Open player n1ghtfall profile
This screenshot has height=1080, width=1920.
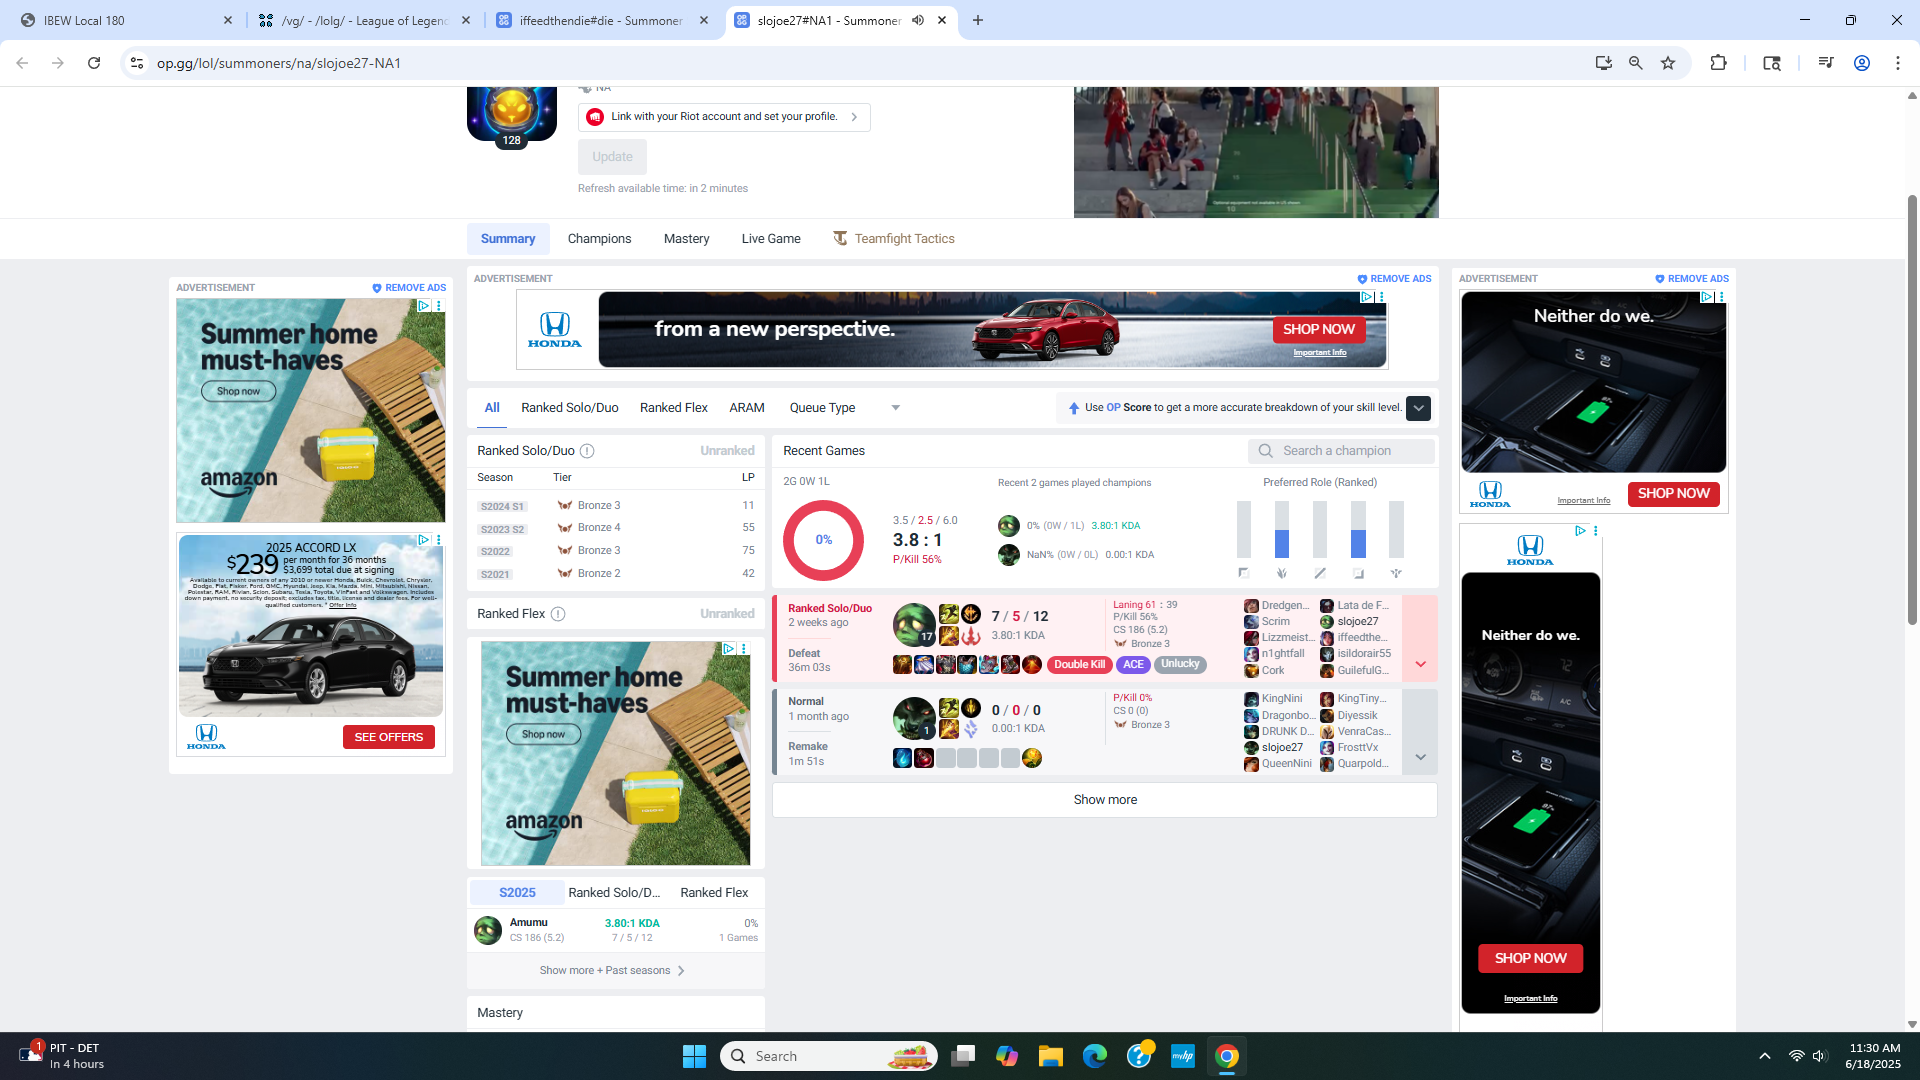click(x=1283, y=654)
